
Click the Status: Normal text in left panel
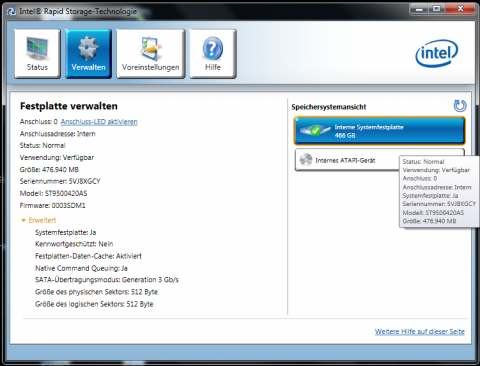(43, 146)
